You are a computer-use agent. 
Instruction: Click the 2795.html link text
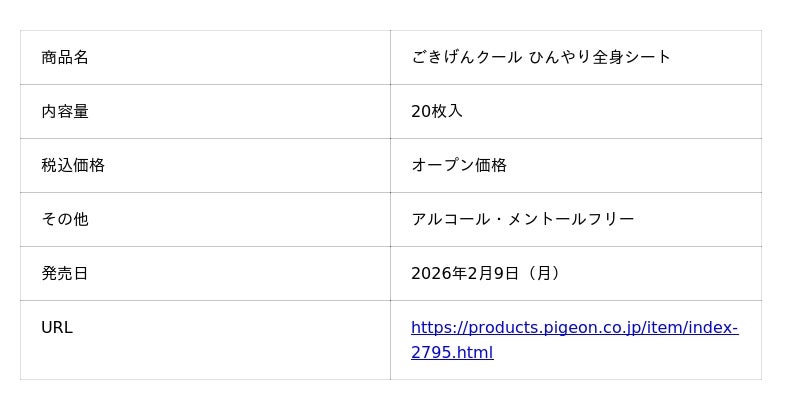[452, 353]
